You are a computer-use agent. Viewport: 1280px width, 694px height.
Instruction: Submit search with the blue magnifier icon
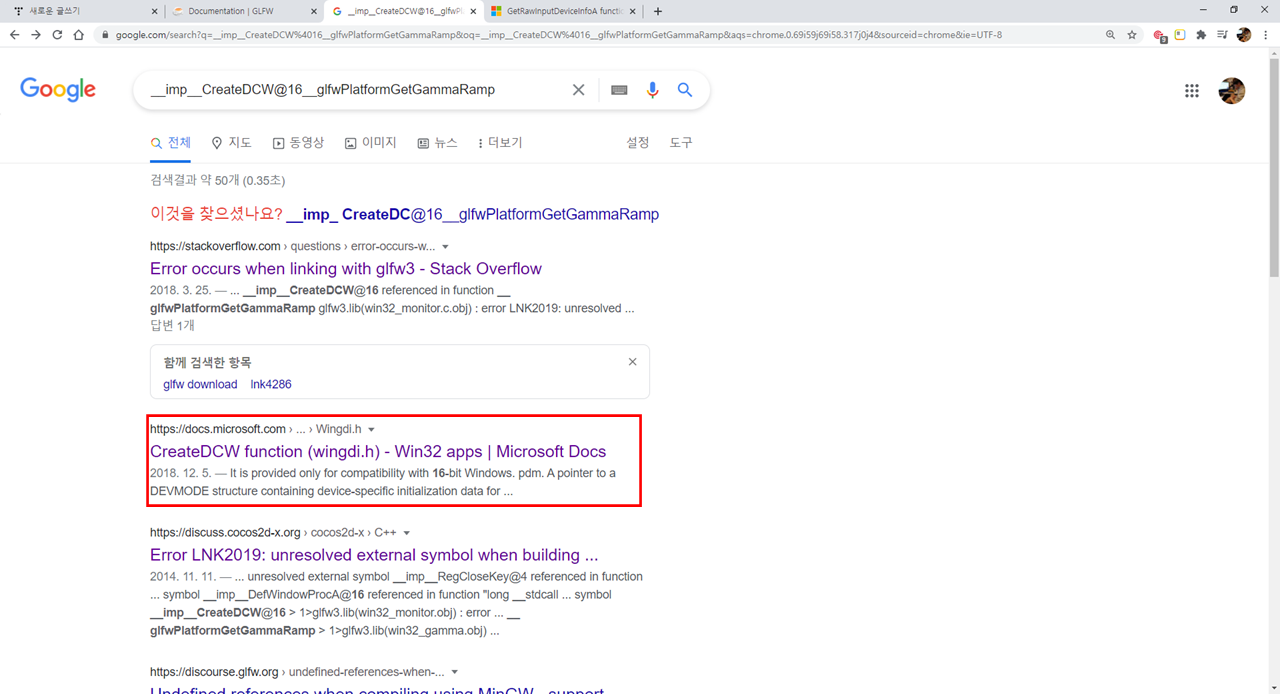[685, 90]
